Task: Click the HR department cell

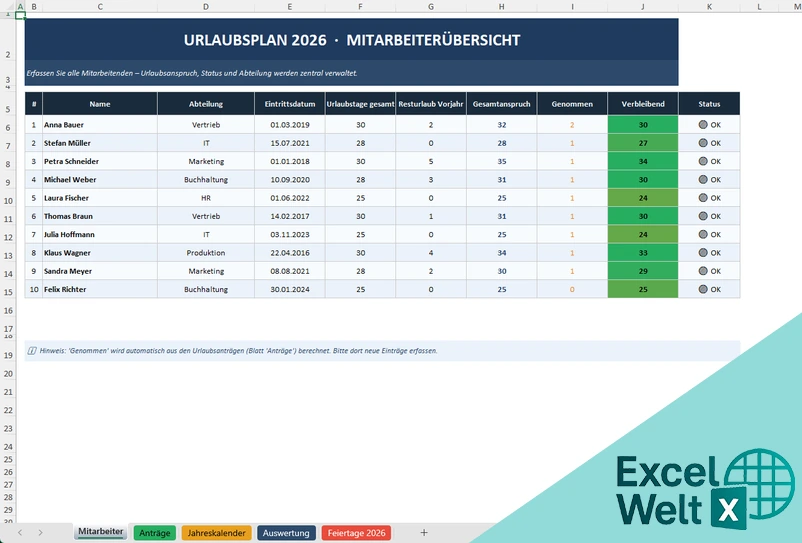Action: pos(206,198)
